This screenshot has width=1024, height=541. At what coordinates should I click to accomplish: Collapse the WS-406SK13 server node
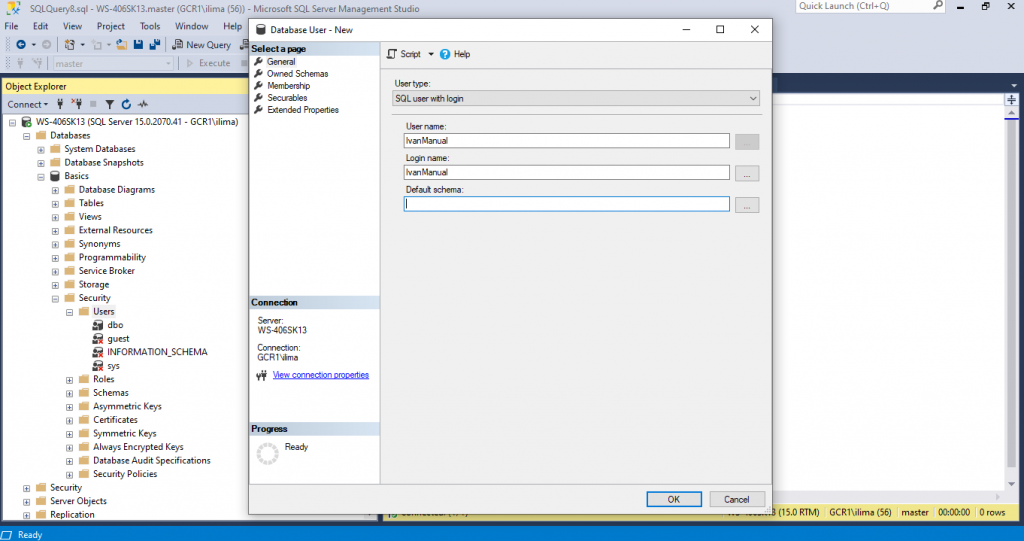point(12,122)
